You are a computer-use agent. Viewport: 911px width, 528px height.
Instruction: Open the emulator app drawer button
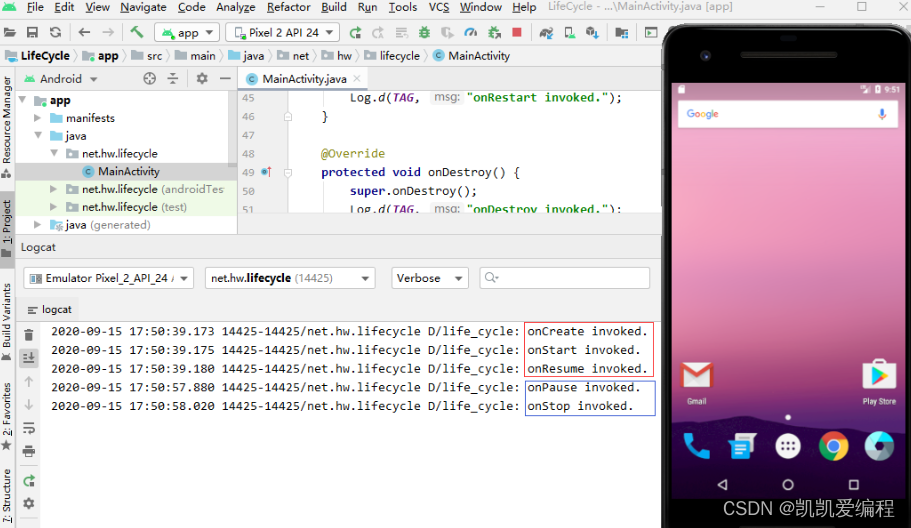tap(788, 446)
